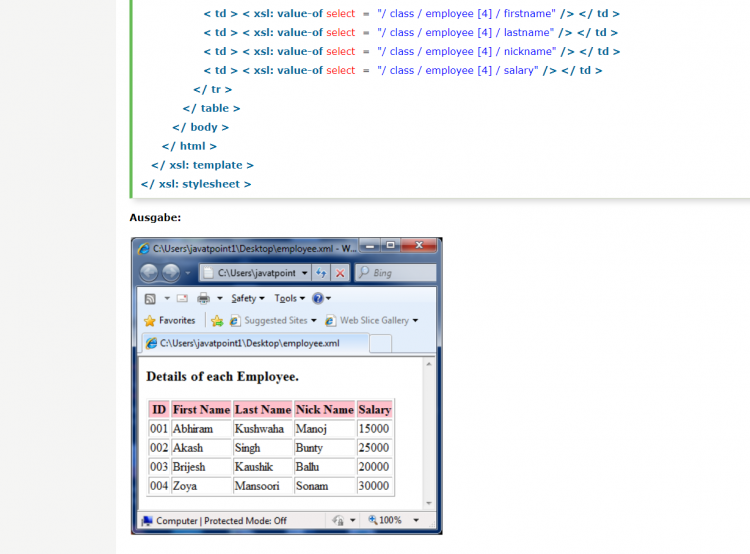The image size is (750, 554).
Task: Click the employee [4] / firstname code line
Action: 412,13
